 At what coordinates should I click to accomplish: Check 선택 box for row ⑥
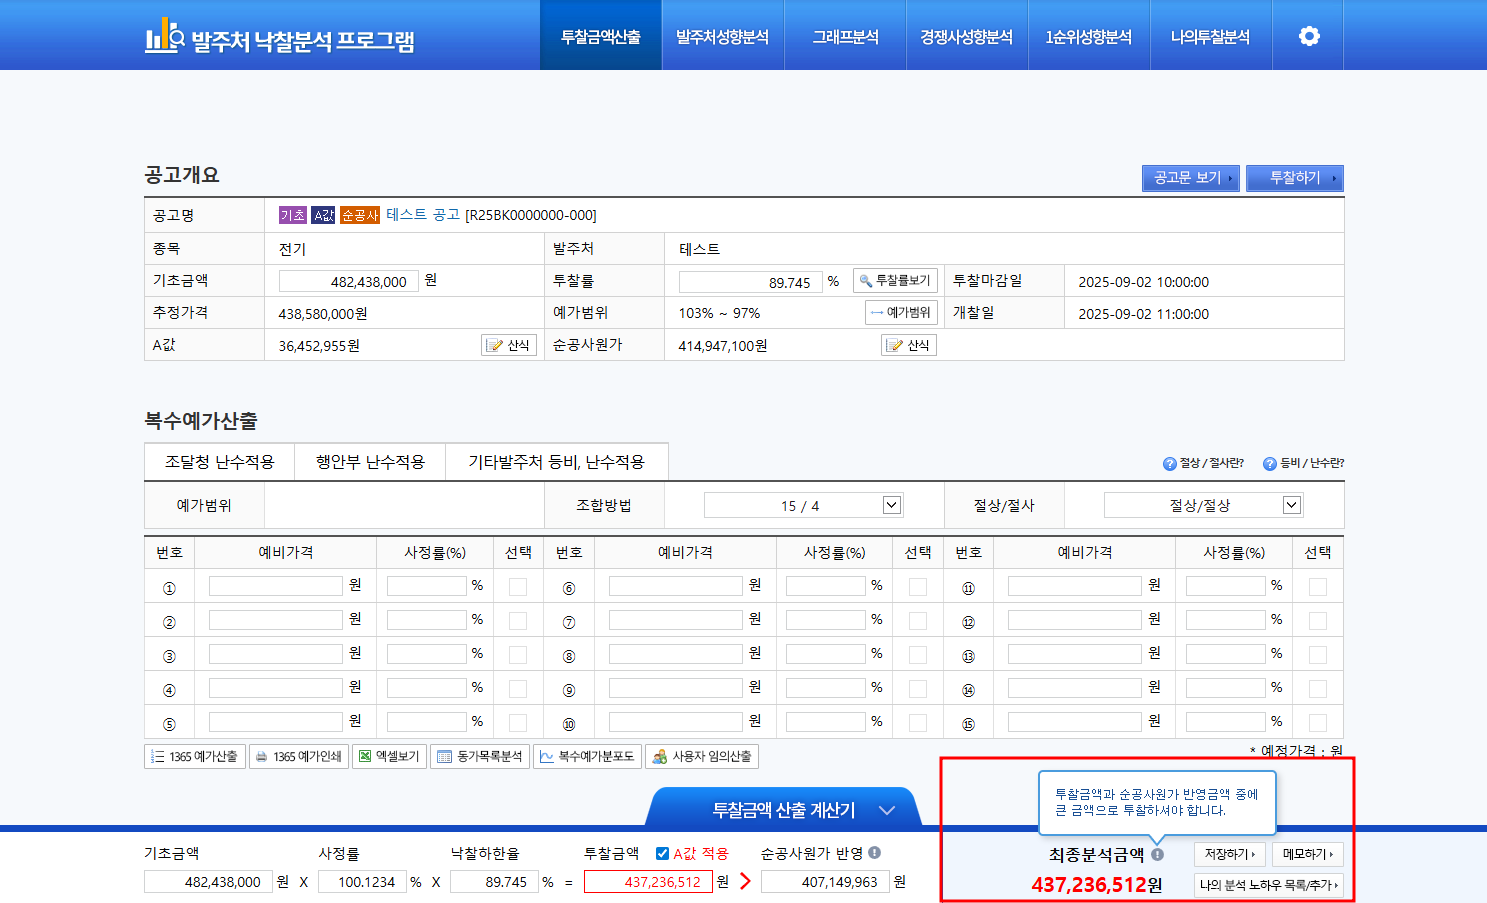pyautogui.click(x=918, y=587)
